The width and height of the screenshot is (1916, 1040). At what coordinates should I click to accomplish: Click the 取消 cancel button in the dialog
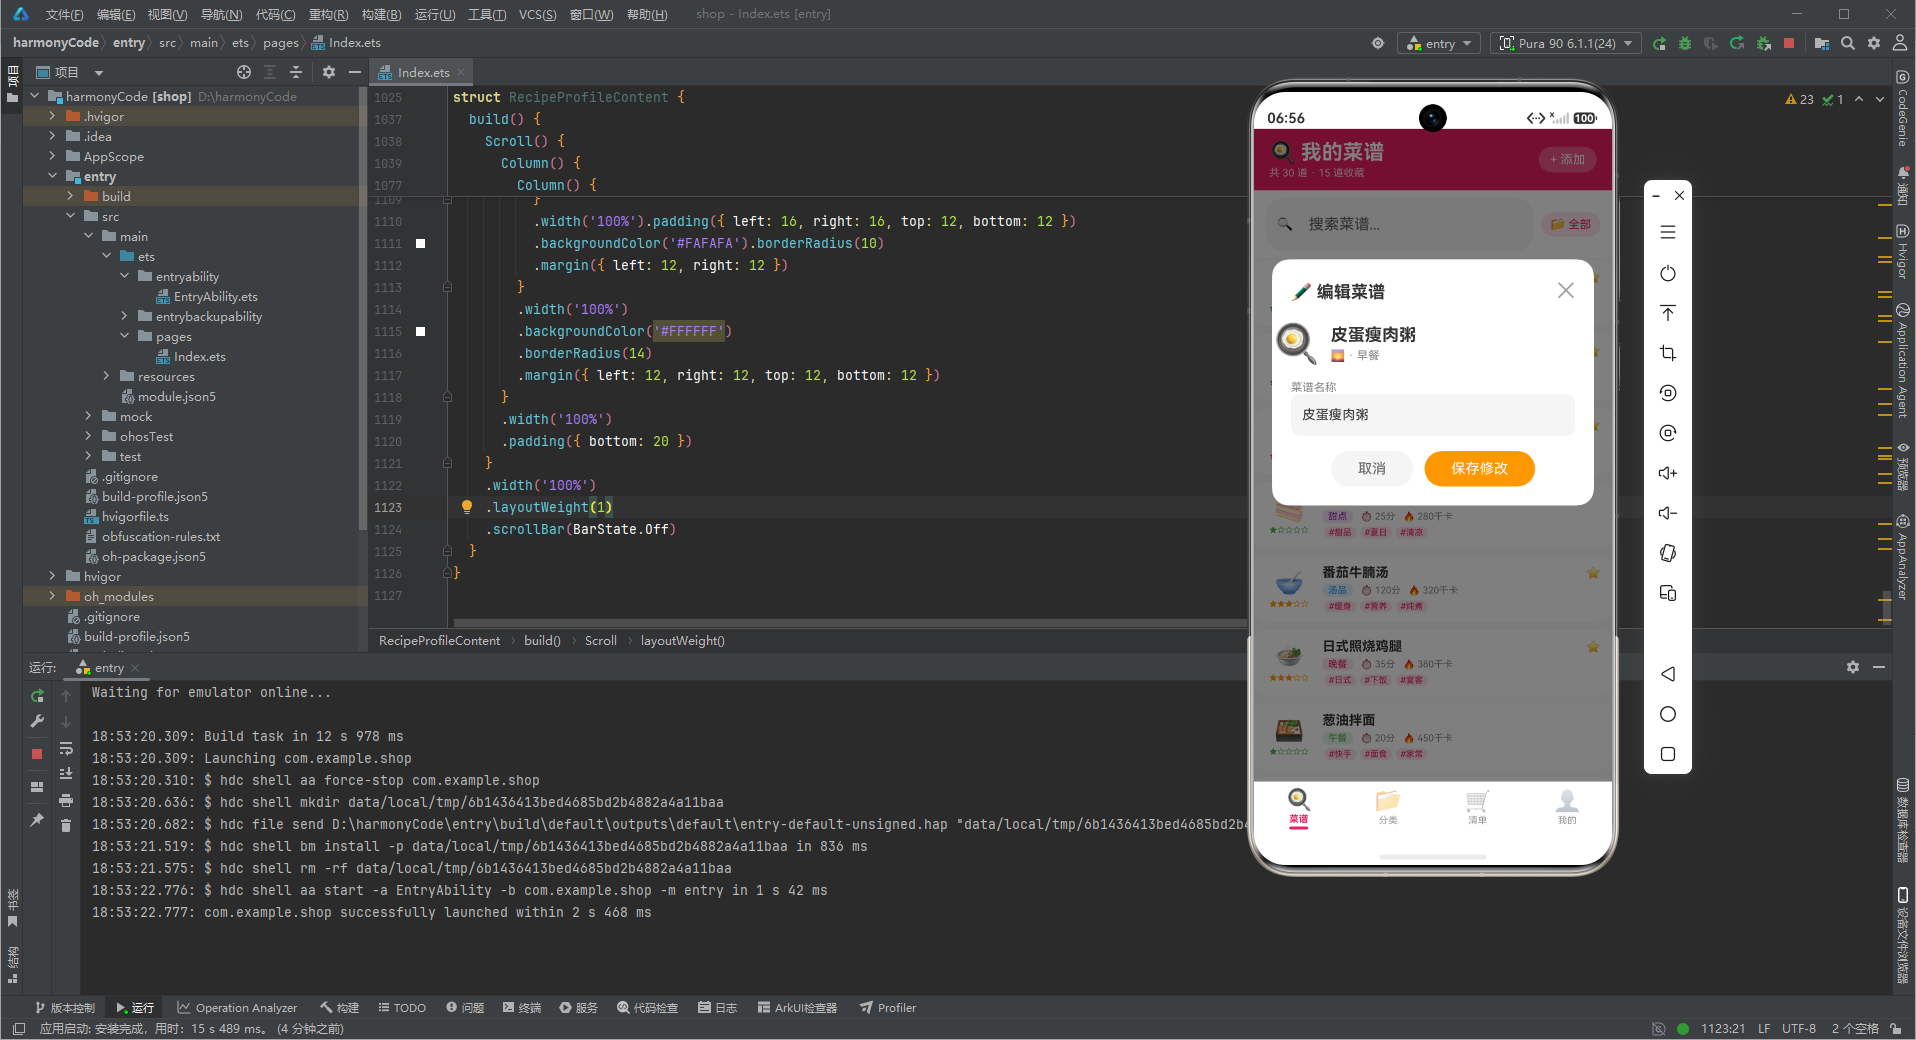pos(1371,468)
